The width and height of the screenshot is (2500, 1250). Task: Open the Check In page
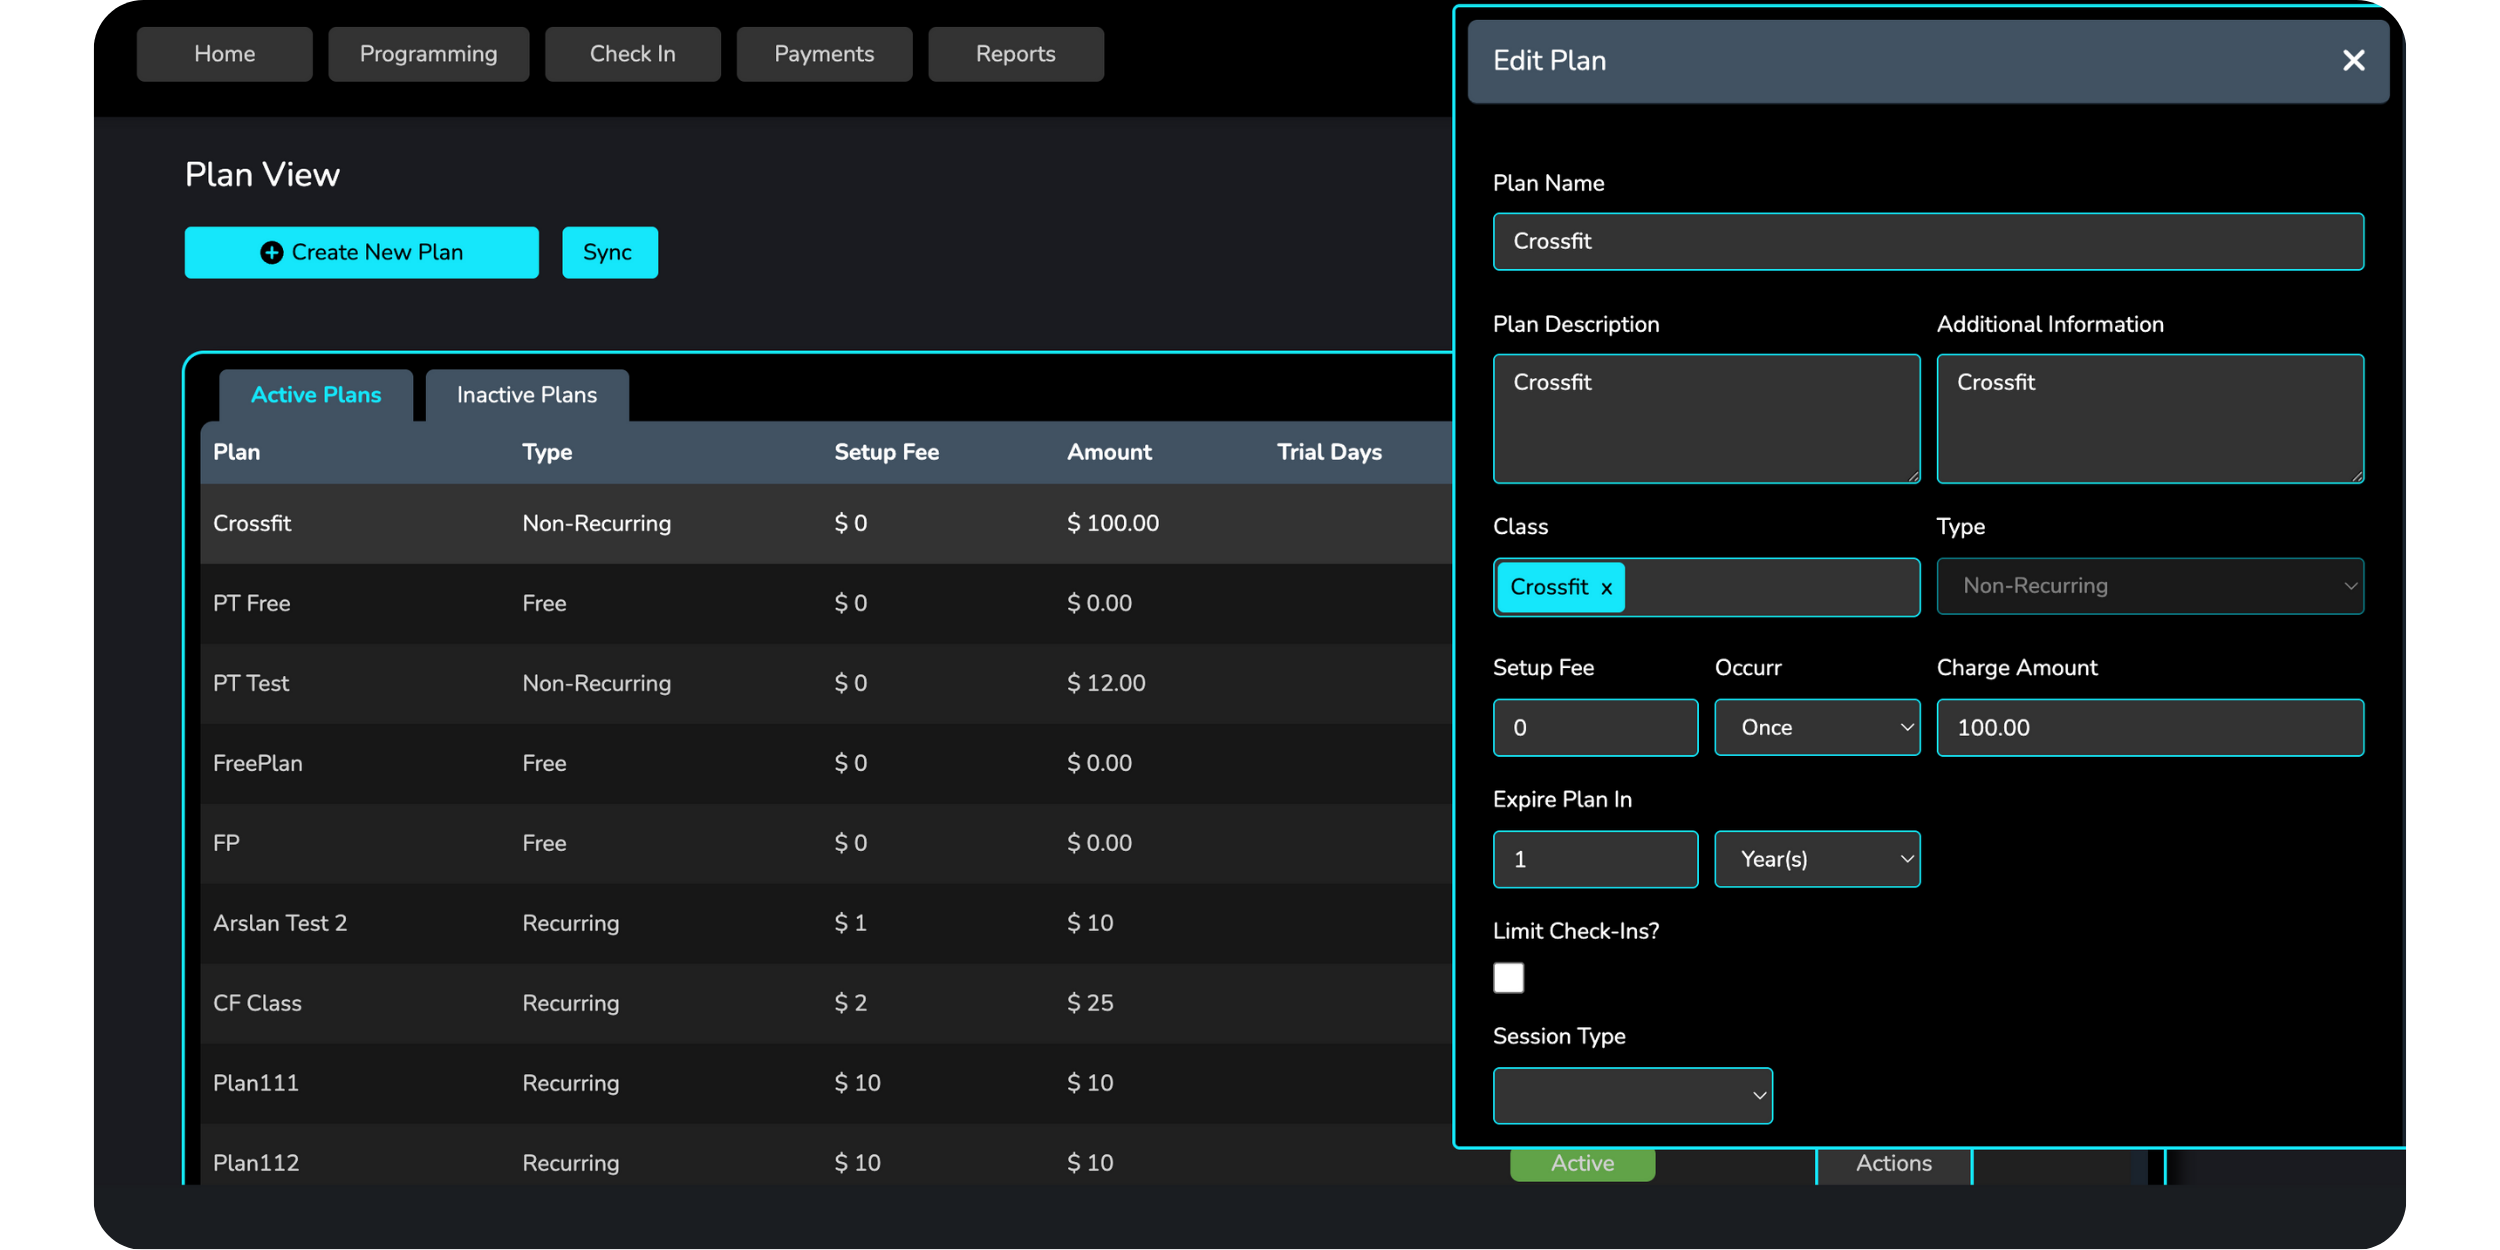(x=632, y=54)
